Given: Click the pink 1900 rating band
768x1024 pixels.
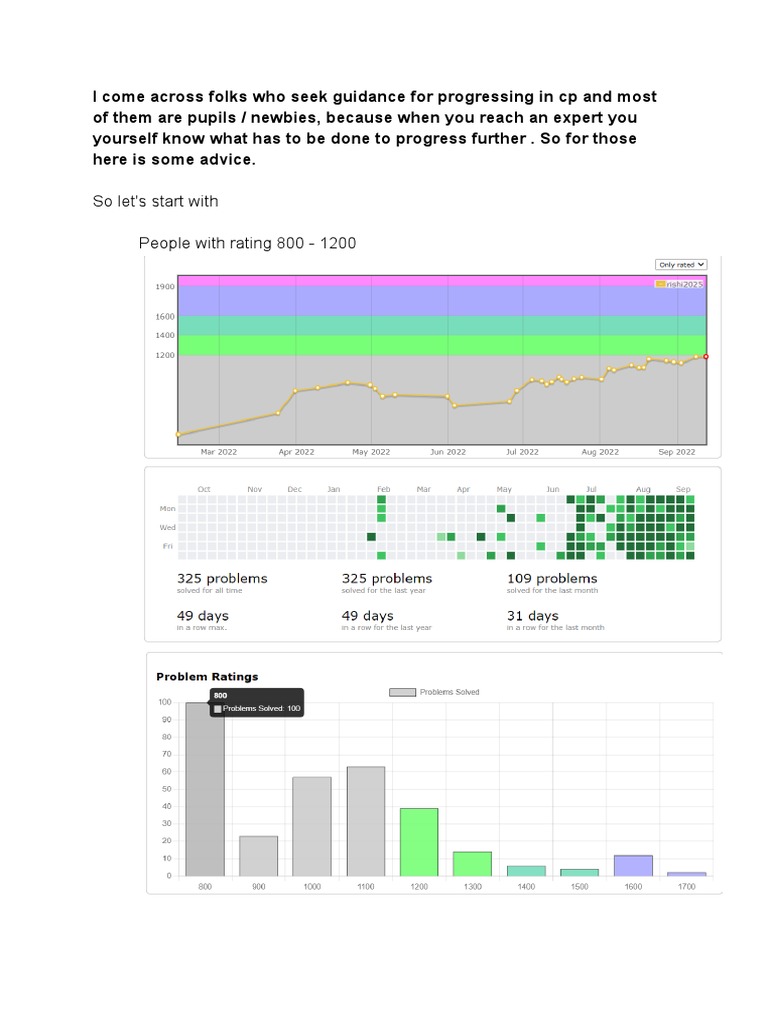Looking at the screenshot, I should click(440, 281).
